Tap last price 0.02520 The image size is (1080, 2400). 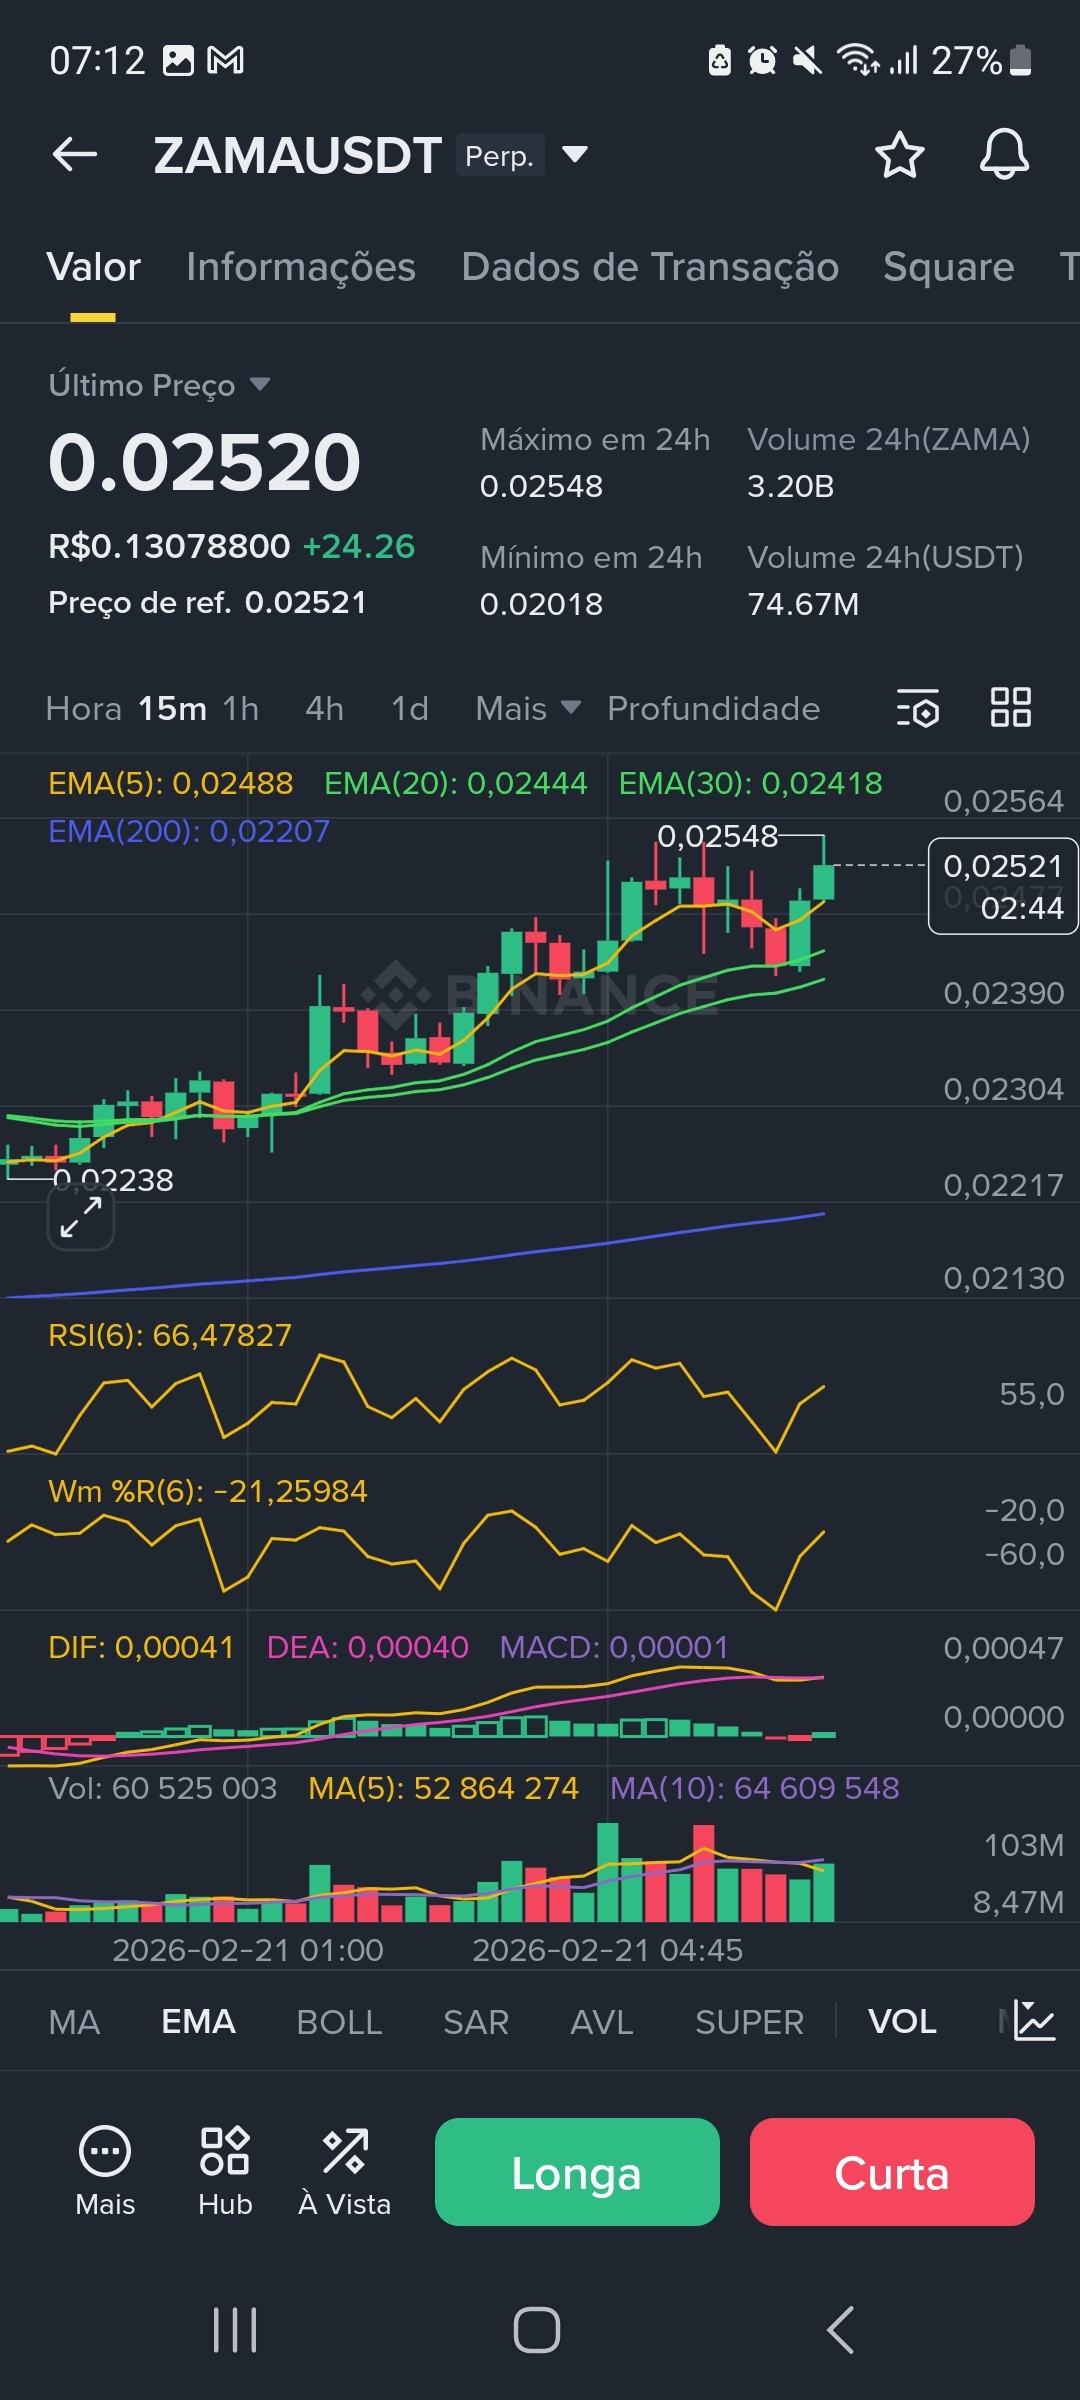(204, 462)
